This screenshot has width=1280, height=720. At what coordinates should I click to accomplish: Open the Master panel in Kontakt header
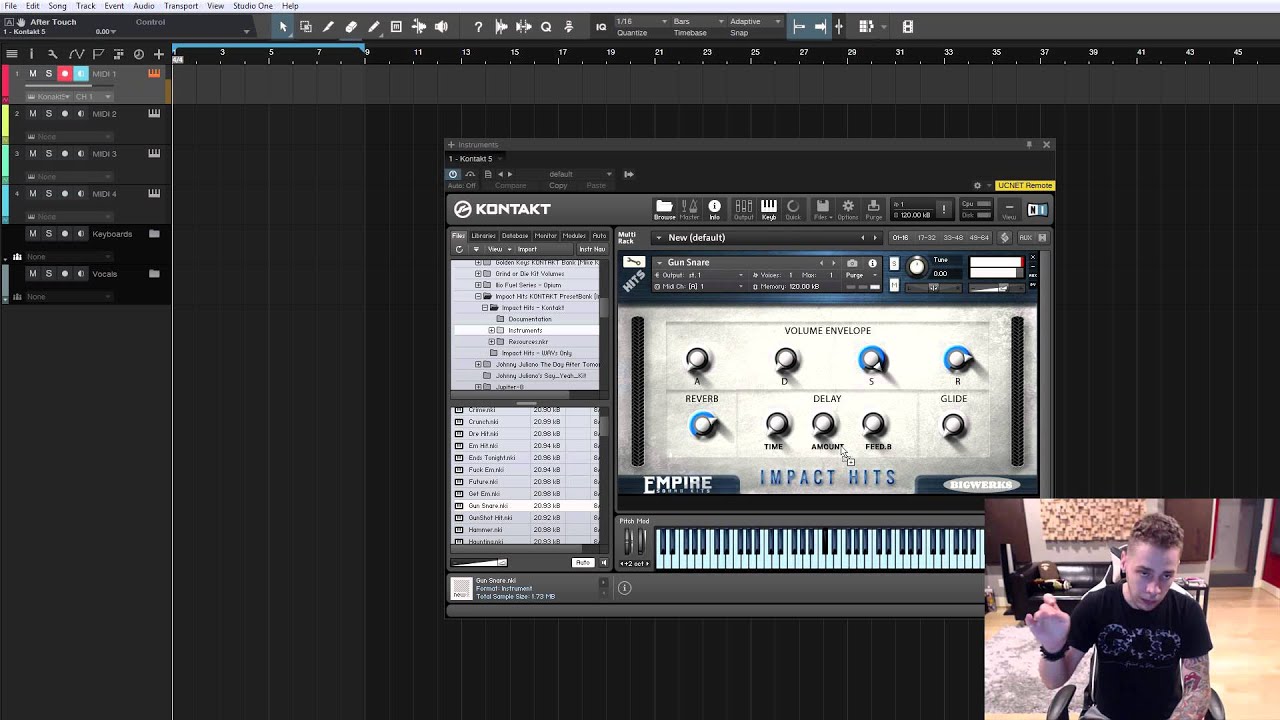tap(690, 208)
